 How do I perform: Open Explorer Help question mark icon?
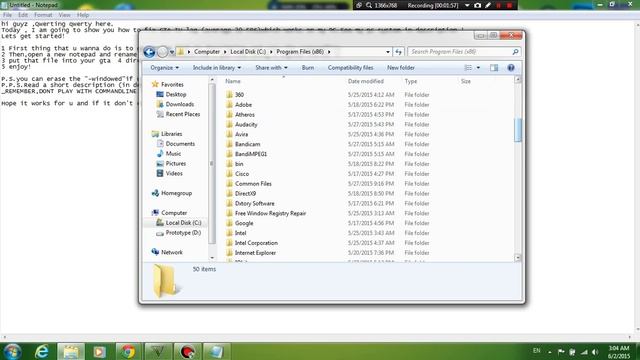tap(511, 68)
